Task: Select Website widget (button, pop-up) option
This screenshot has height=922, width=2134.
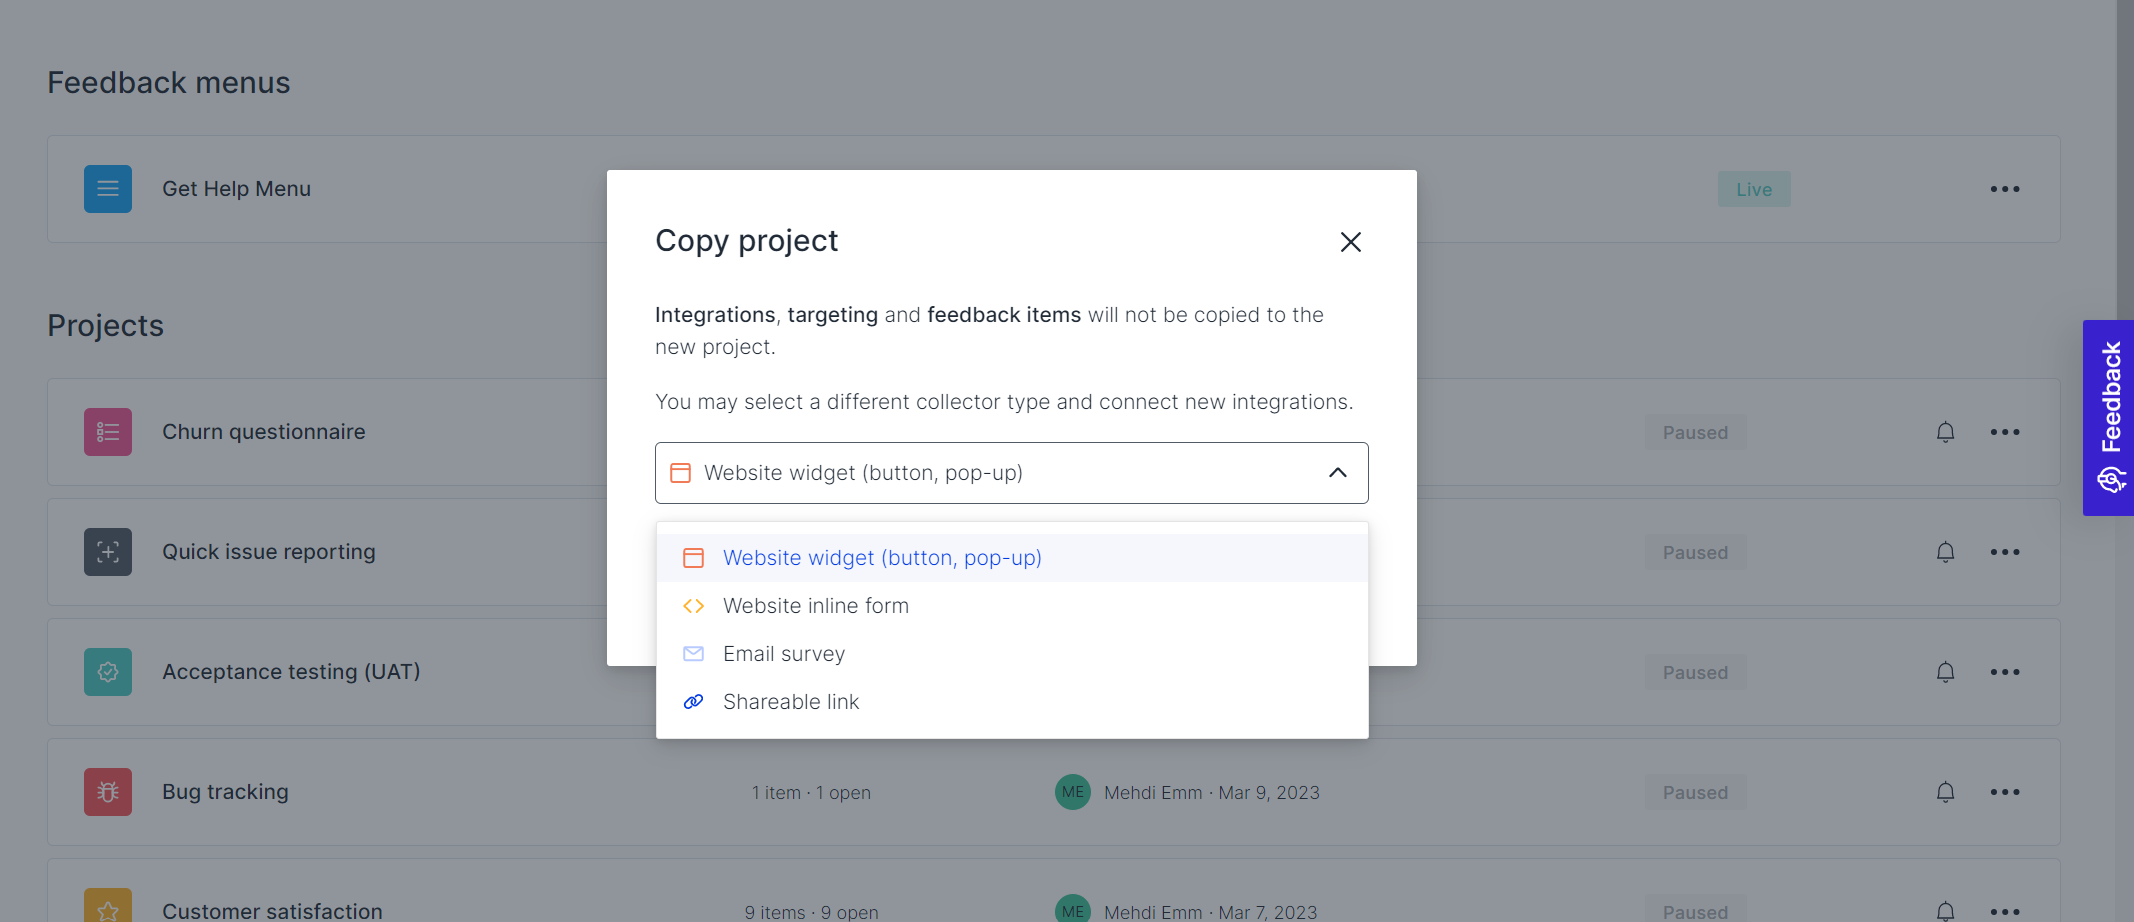Action: point(1012,558)
